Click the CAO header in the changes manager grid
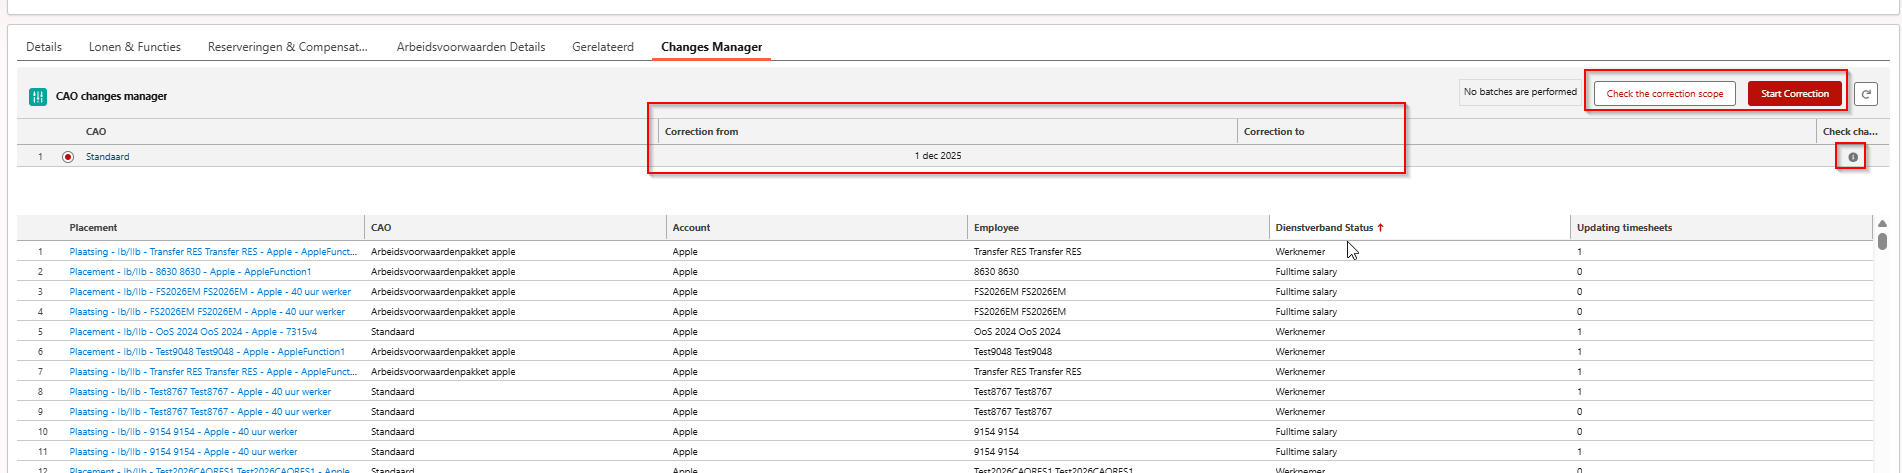Viewport: 1902px width, 473px height. [96, 132]
